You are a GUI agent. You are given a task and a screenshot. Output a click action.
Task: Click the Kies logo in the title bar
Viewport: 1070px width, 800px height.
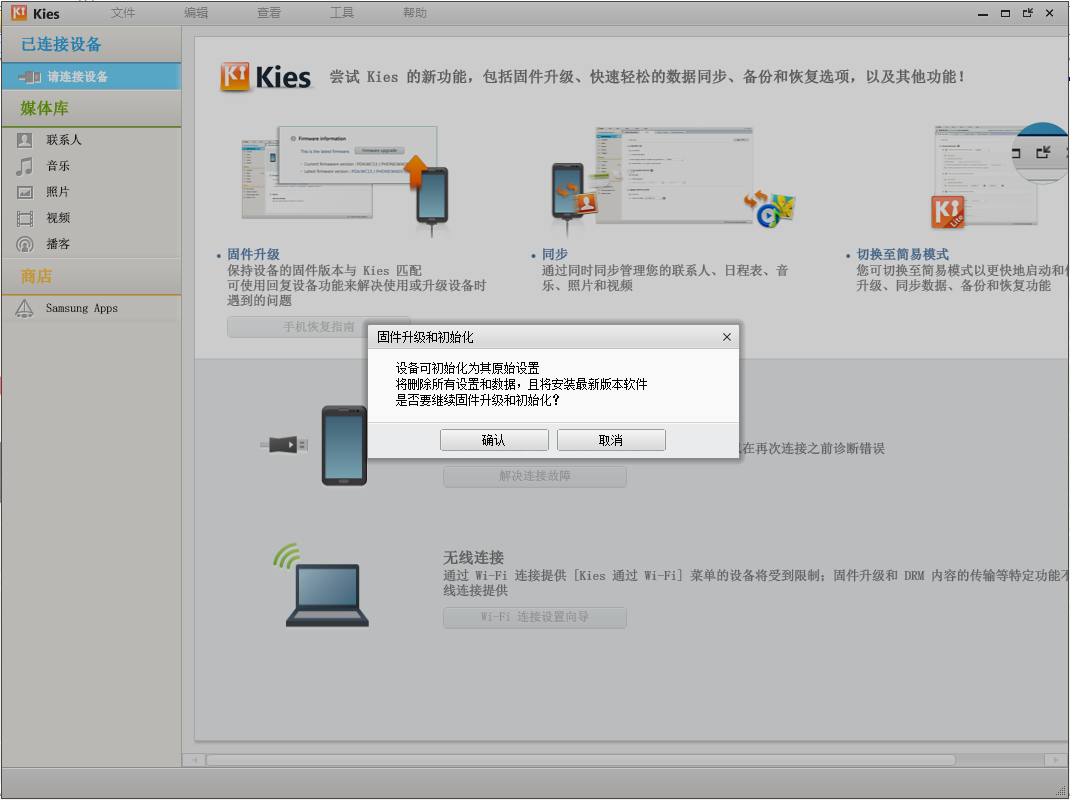[19, 13]
